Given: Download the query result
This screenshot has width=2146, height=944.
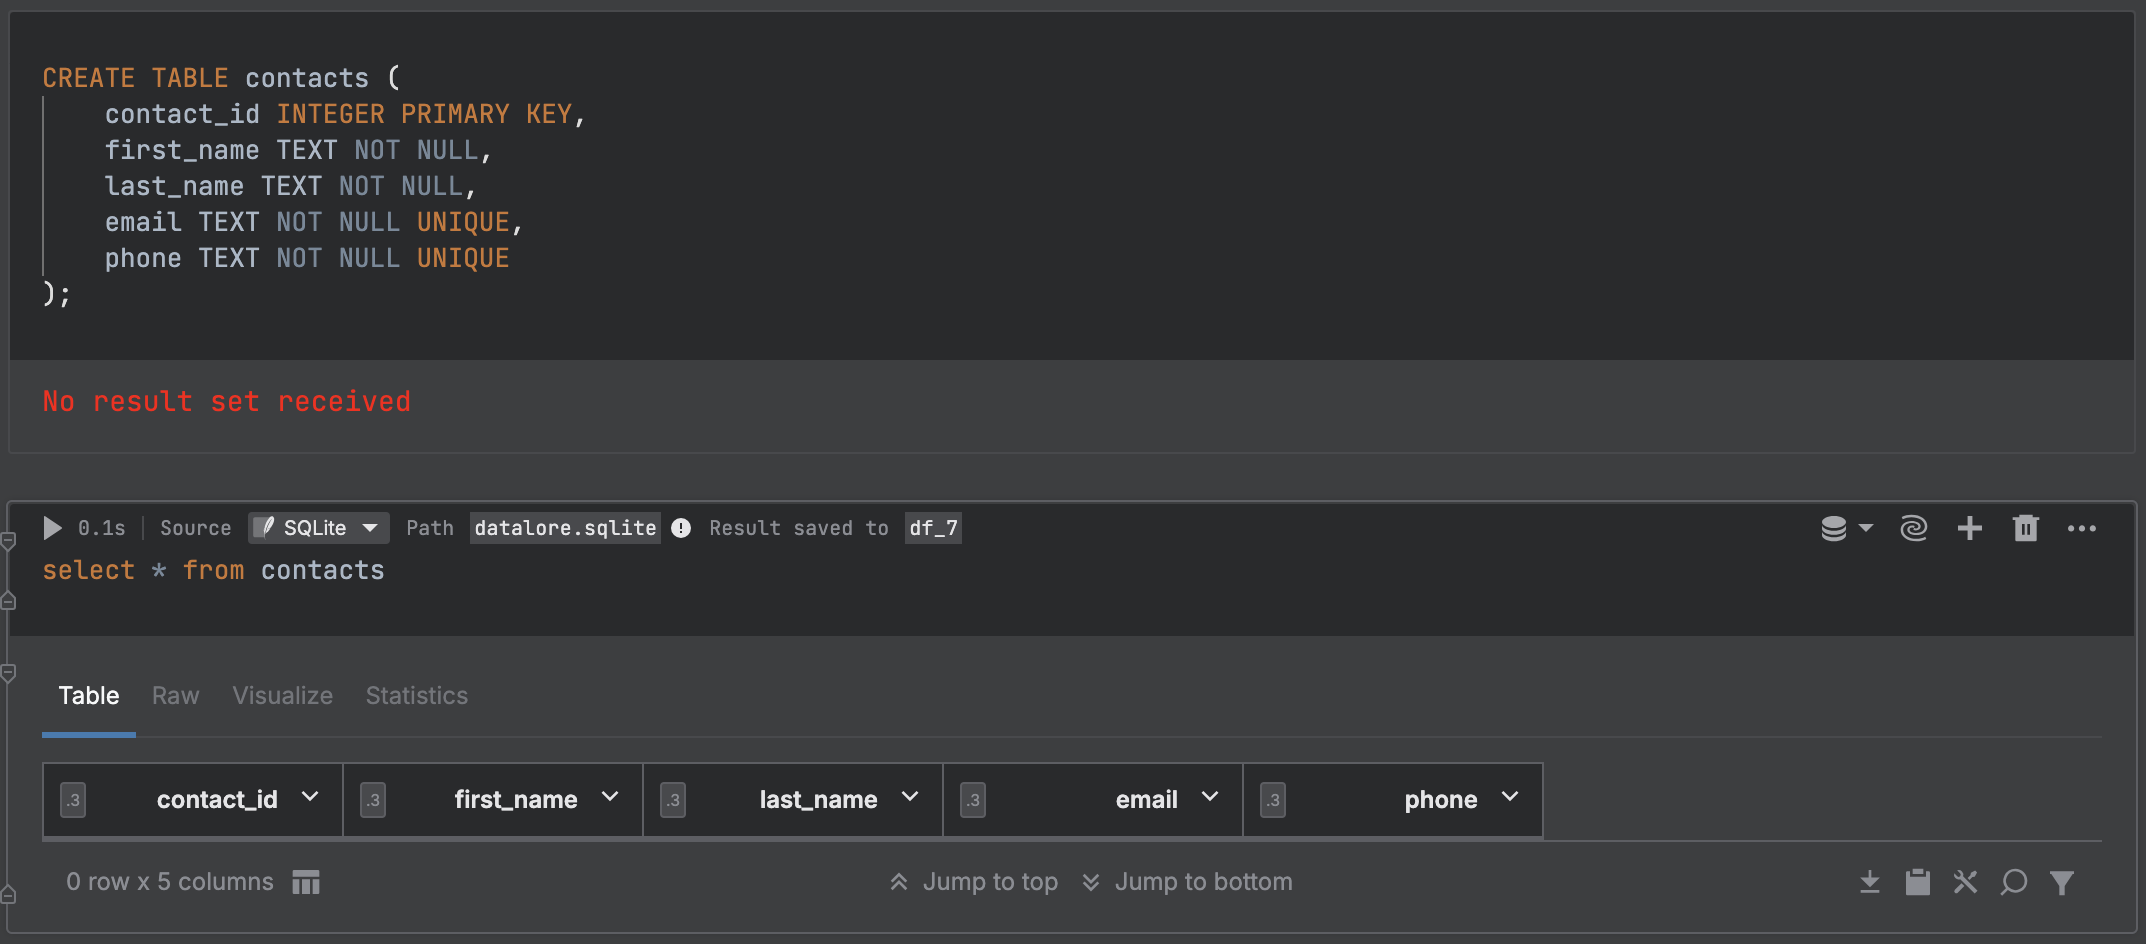Looking at the screenshot, I should coord(1870,882).
